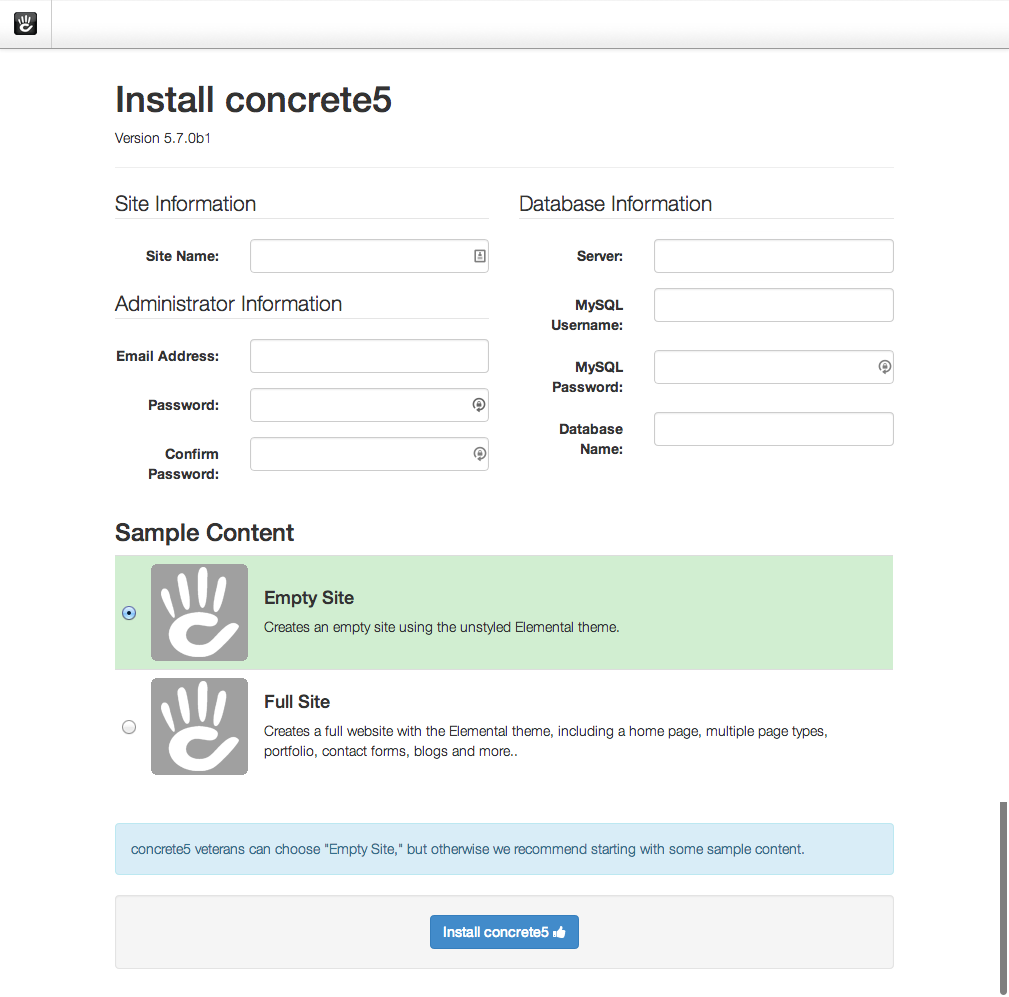1009x997 pixels.
Task: Click the Full Site hand logo thumbnail
Action: pyautogui.click(x=199, y=726)
